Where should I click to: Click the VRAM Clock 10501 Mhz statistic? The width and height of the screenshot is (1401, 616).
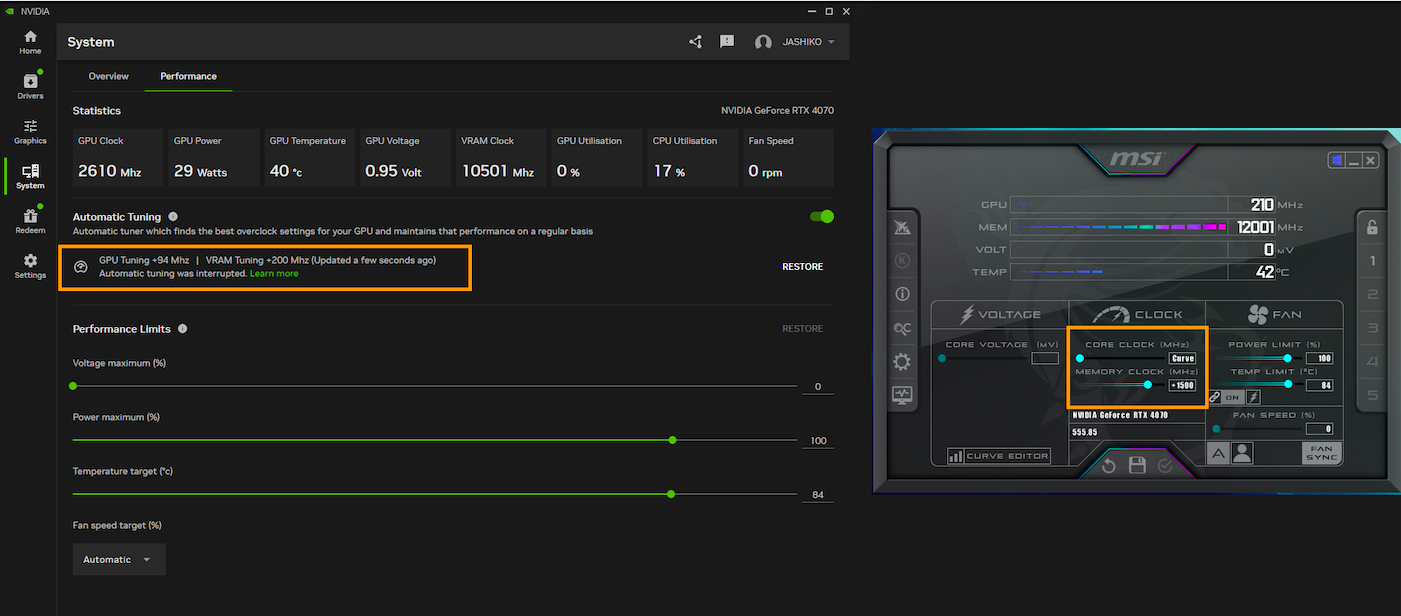(x=501, y=158)
